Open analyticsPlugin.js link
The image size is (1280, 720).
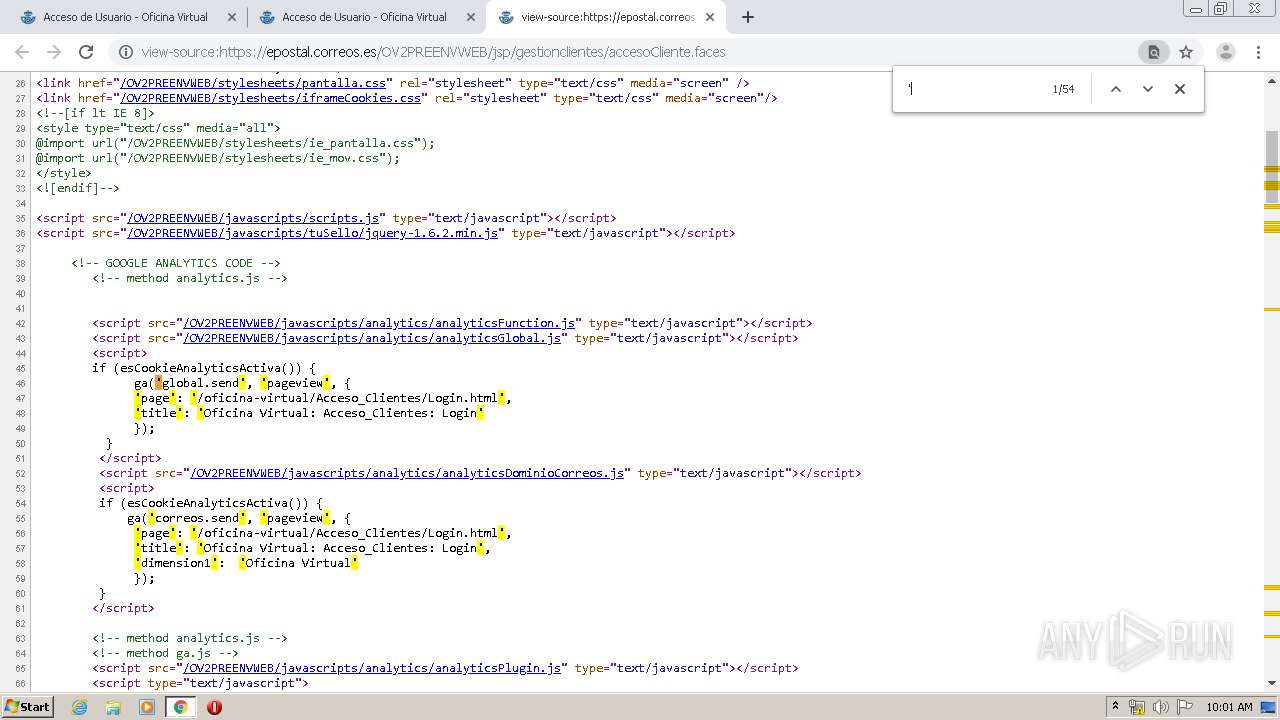click(x=372, y=668)
